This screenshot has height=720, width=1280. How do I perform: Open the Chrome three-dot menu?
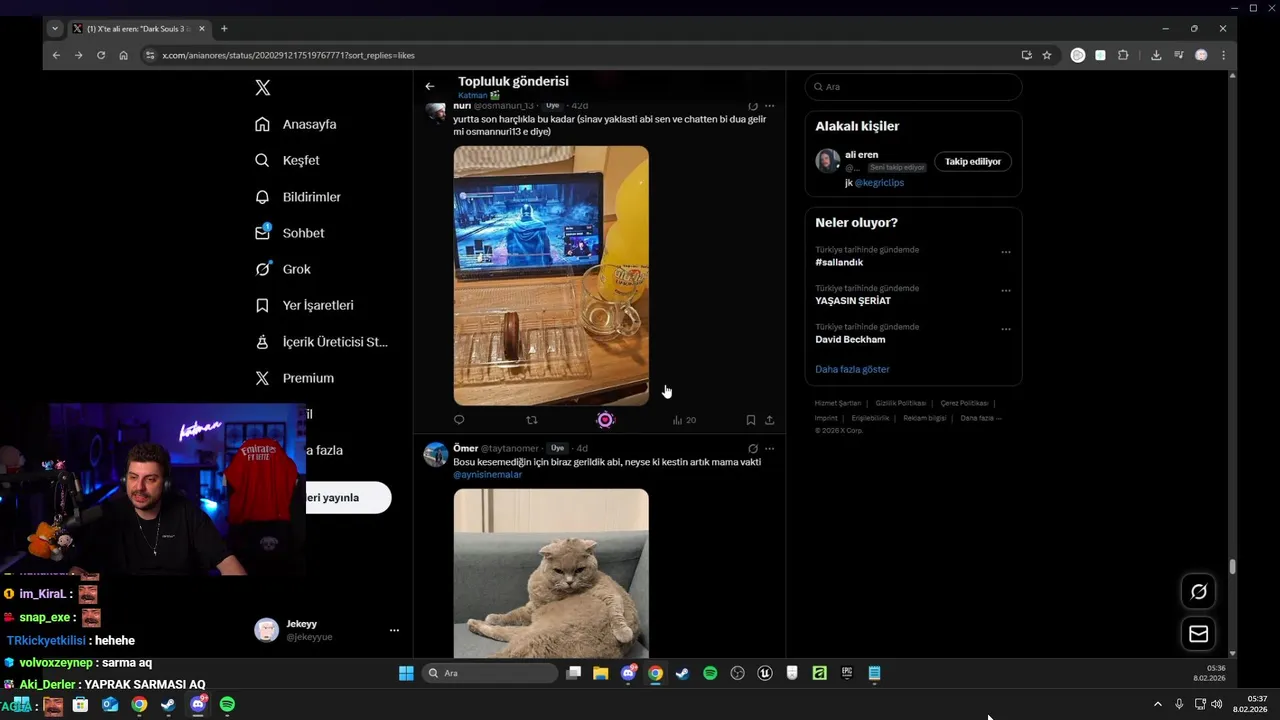[x=1223, y=55]
